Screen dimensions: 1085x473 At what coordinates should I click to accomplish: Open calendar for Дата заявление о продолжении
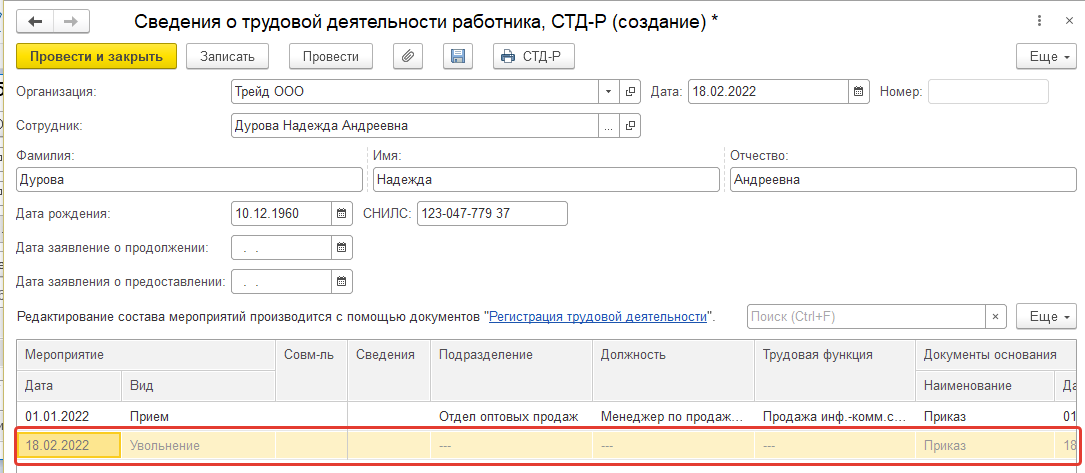tap(341, 248)
